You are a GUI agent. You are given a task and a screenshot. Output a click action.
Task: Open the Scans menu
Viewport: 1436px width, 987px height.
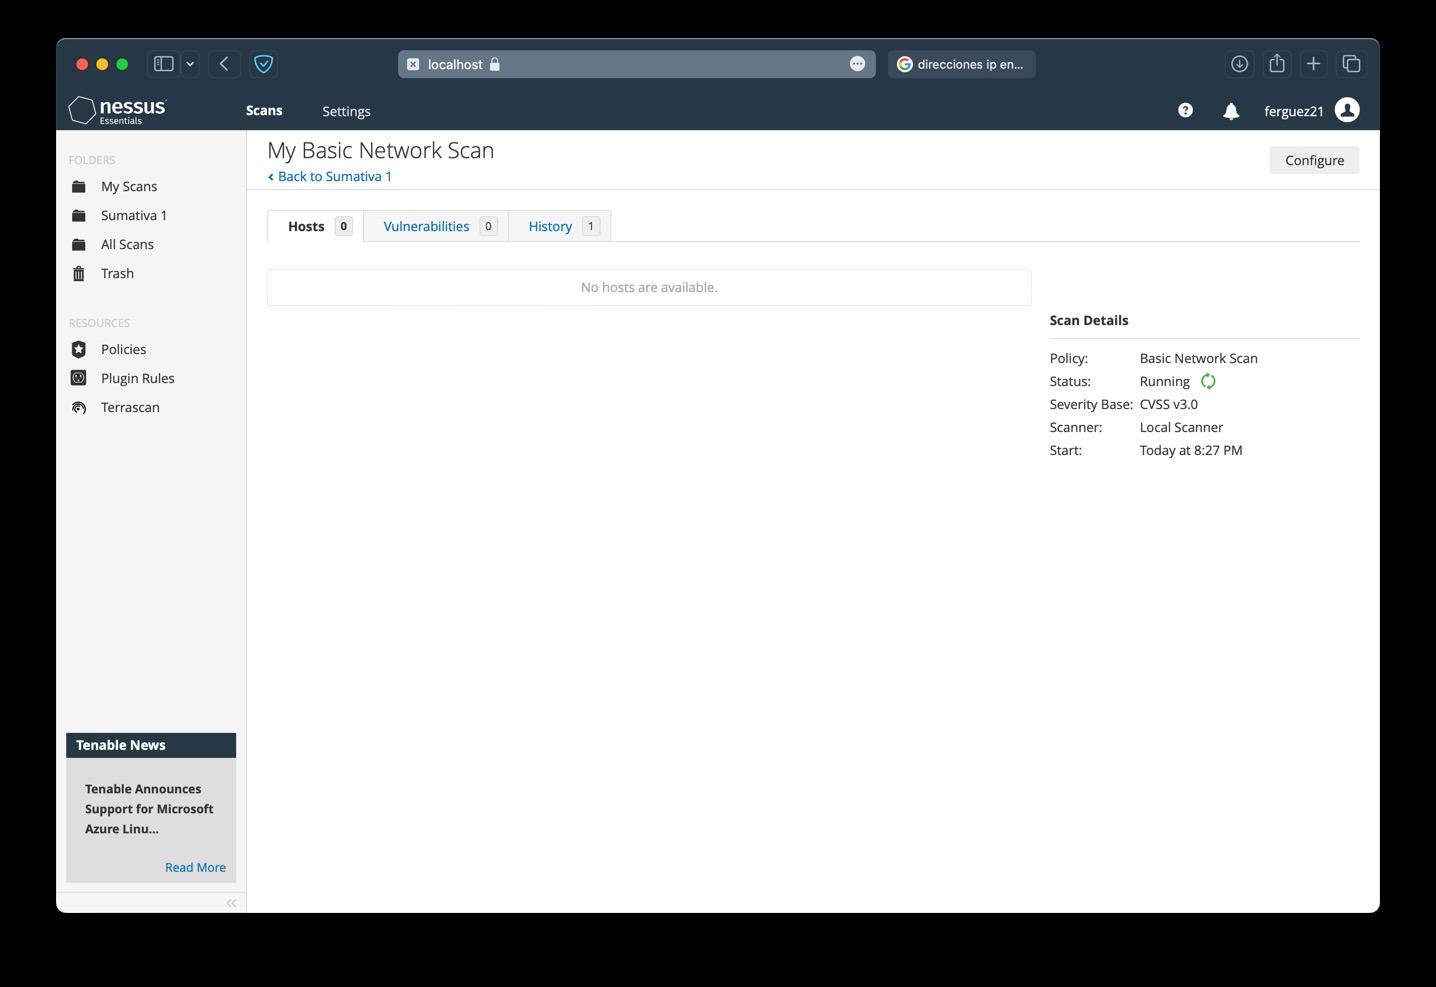click(264, 111)
